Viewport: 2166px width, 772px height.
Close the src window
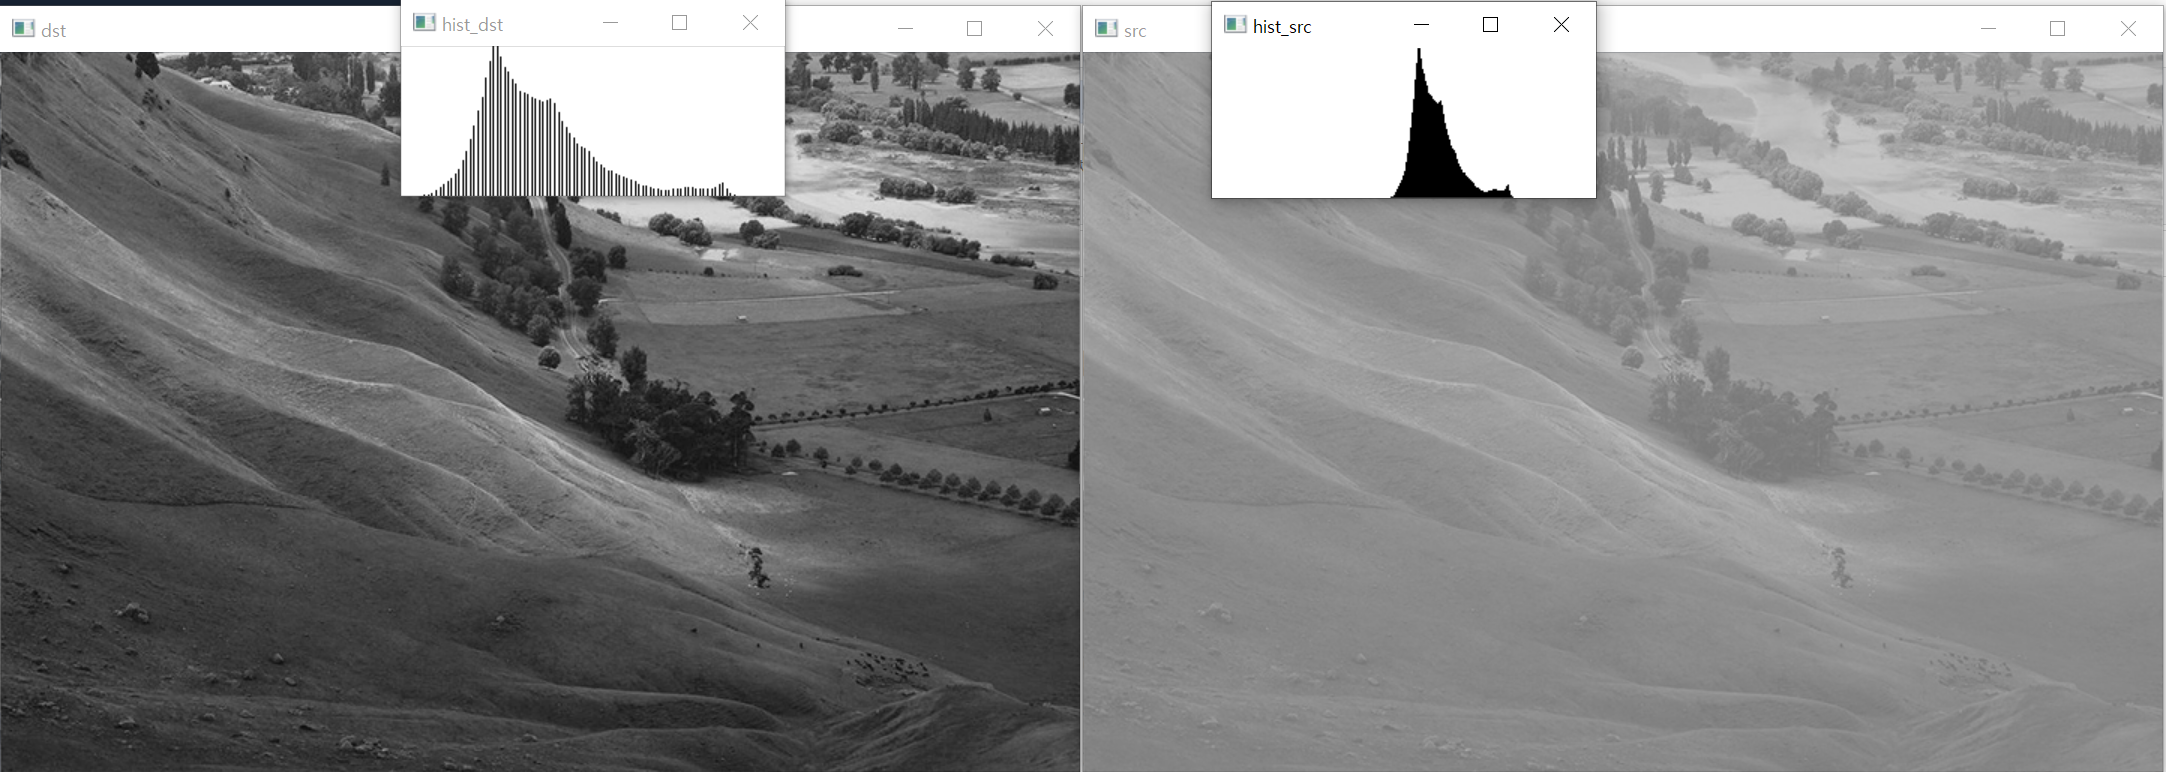point(2128,29)
